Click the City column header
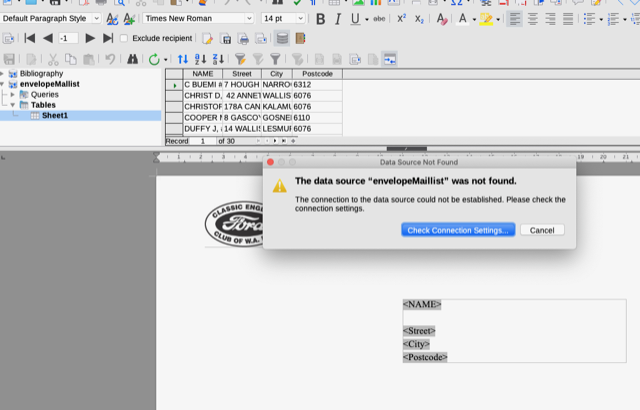This screenshot has height=410, width=640. click(277, 74)
